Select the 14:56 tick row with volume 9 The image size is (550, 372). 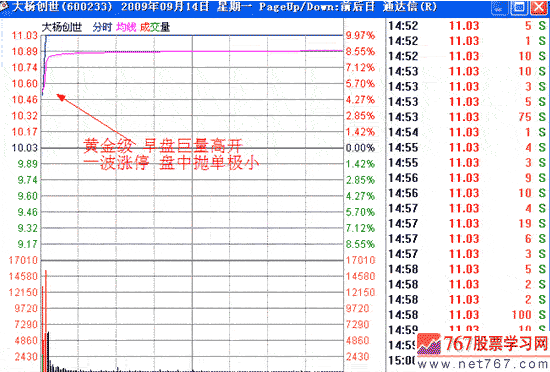point(467,178)
